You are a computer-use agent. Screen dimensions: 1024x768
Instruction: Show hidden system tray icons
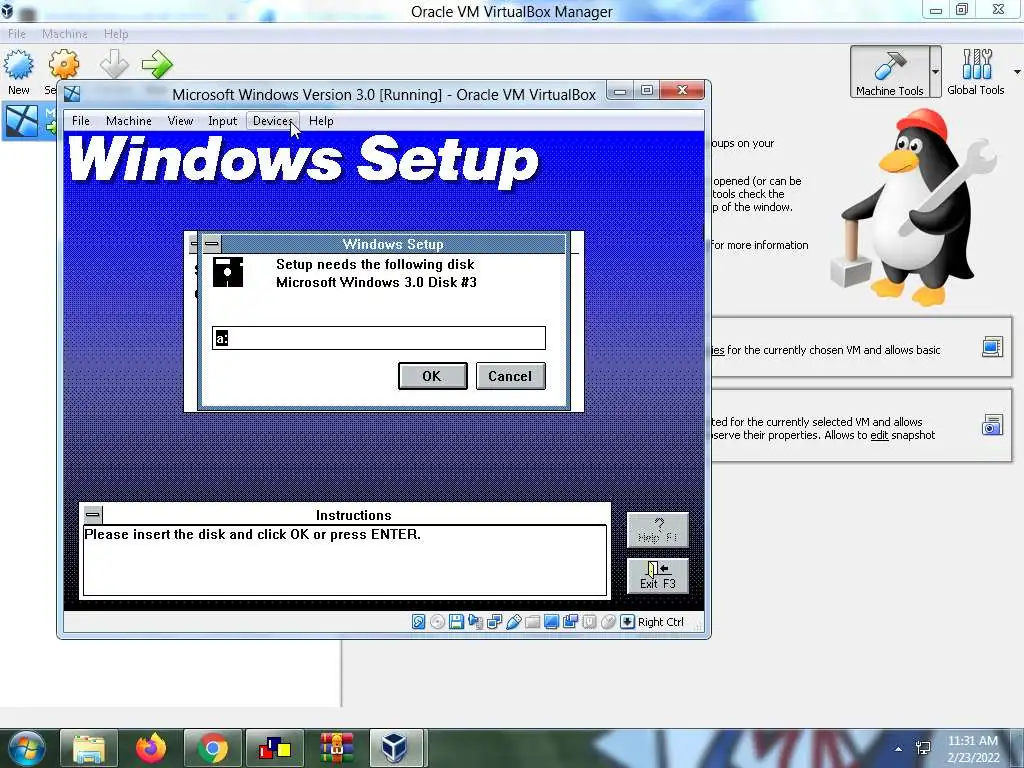[x=899, y=748]
